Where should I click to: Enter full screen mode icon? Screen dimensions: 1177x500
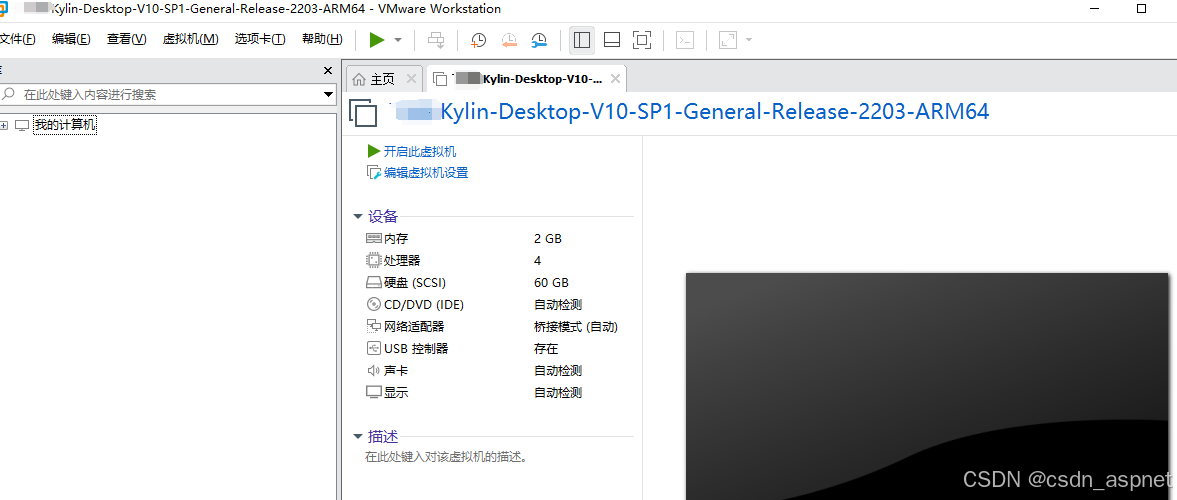tap(642, 41)
